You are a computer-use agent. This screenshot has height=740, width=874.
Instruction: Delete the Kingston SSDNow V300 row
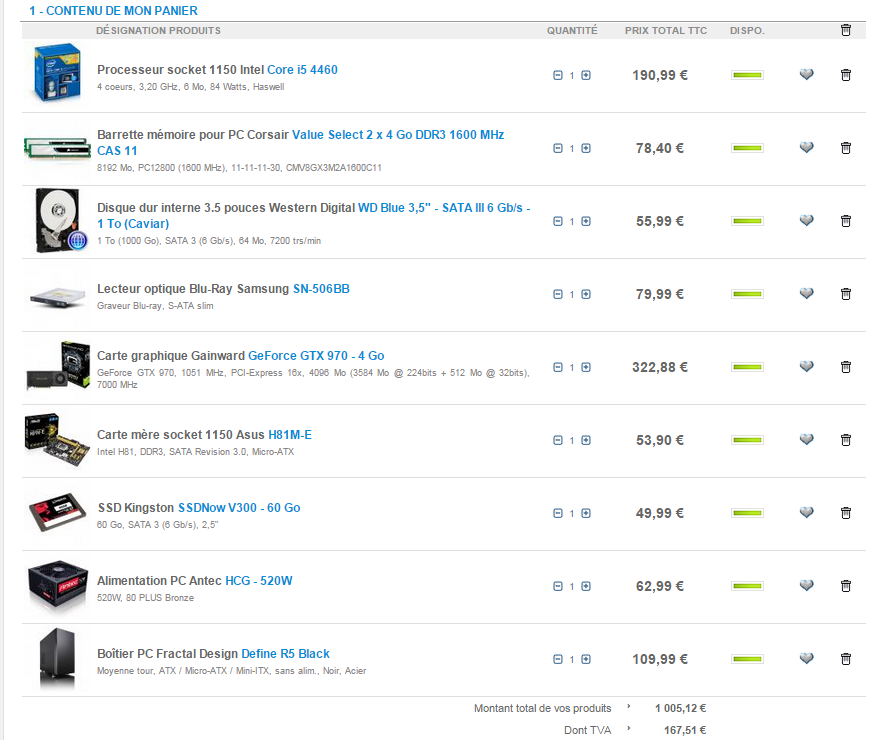846,513
